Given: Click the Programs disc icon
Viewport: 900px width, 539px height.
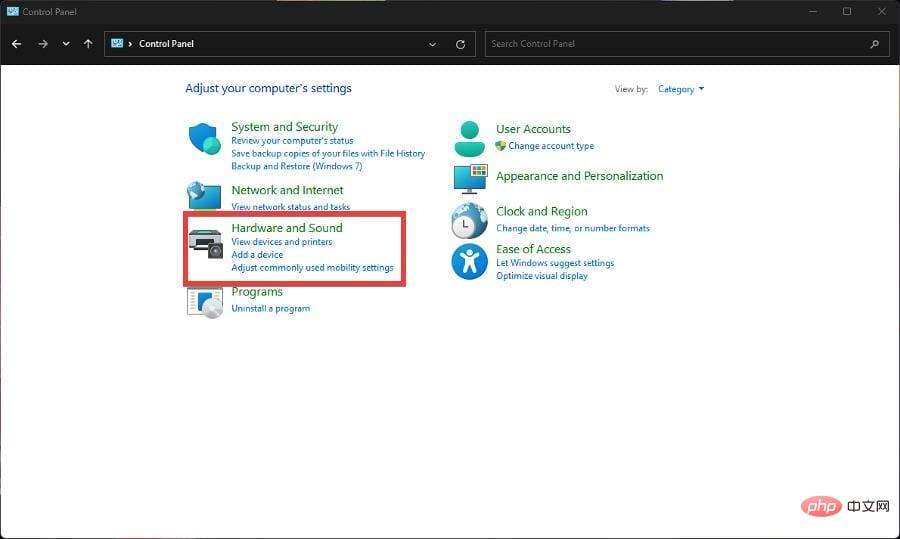Looking at the screenshot, I should [205, 303].
